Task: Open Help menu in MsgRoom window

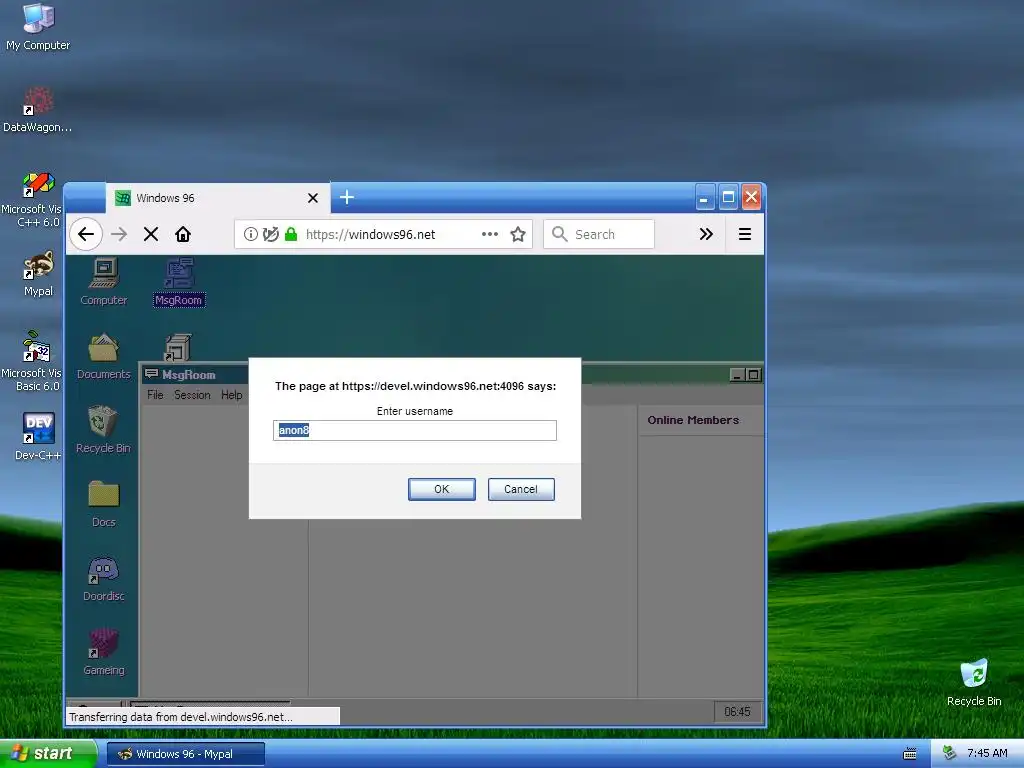Action: click(x=231, y=394)
